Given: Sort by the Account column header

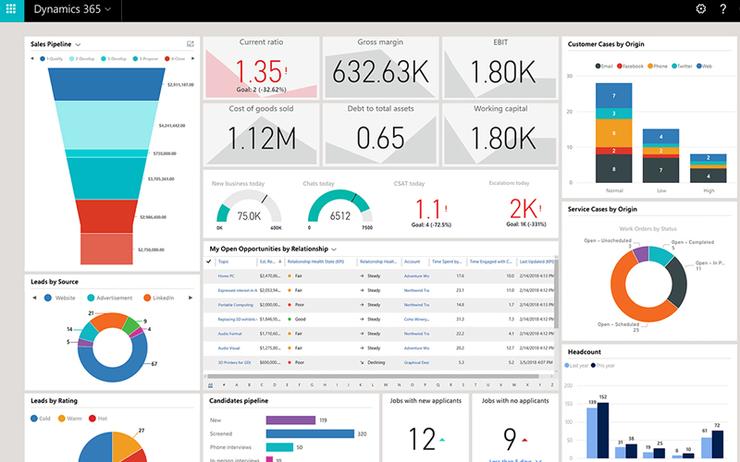Looking at the screenshot, I should click(x=411, y=260).
